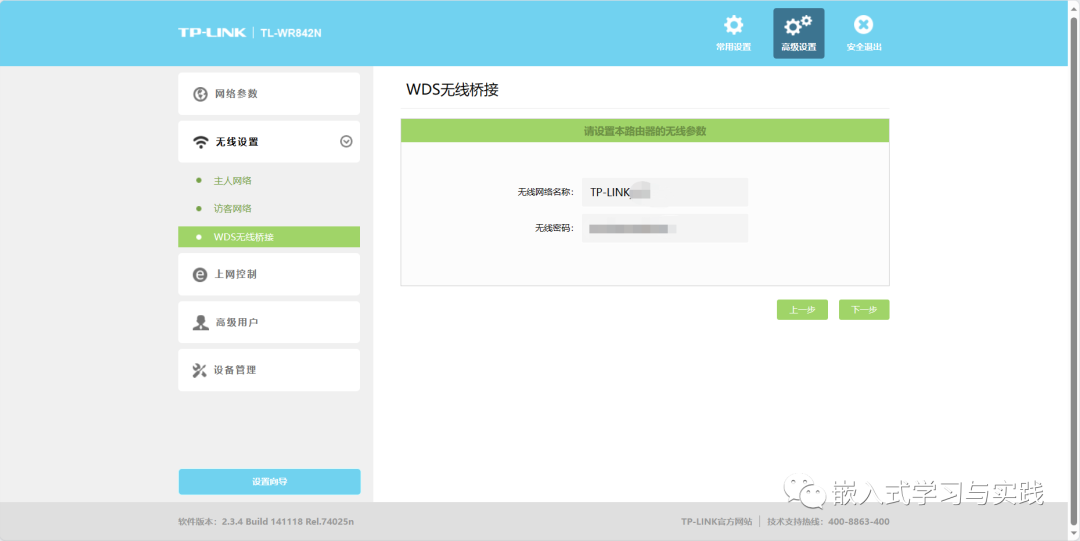The image size is (1080, 541).
Task: Click the 网络参数 globe icon
Action: (x=200, y=94)
